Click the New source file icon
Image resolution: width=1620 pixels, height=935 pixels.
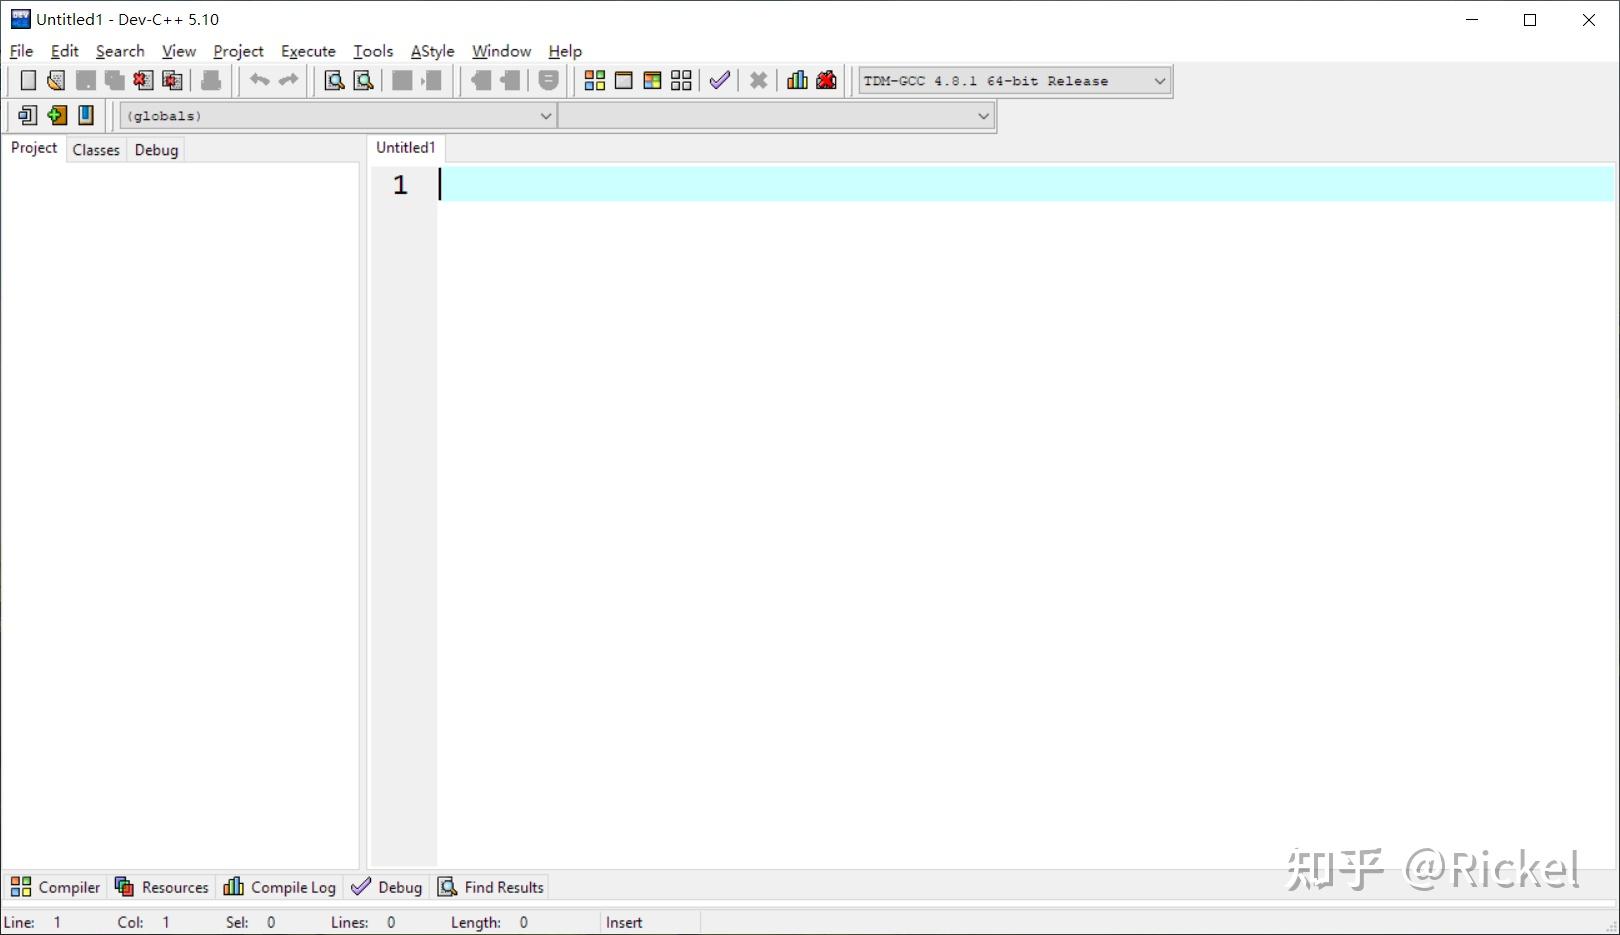pos(28,81)
